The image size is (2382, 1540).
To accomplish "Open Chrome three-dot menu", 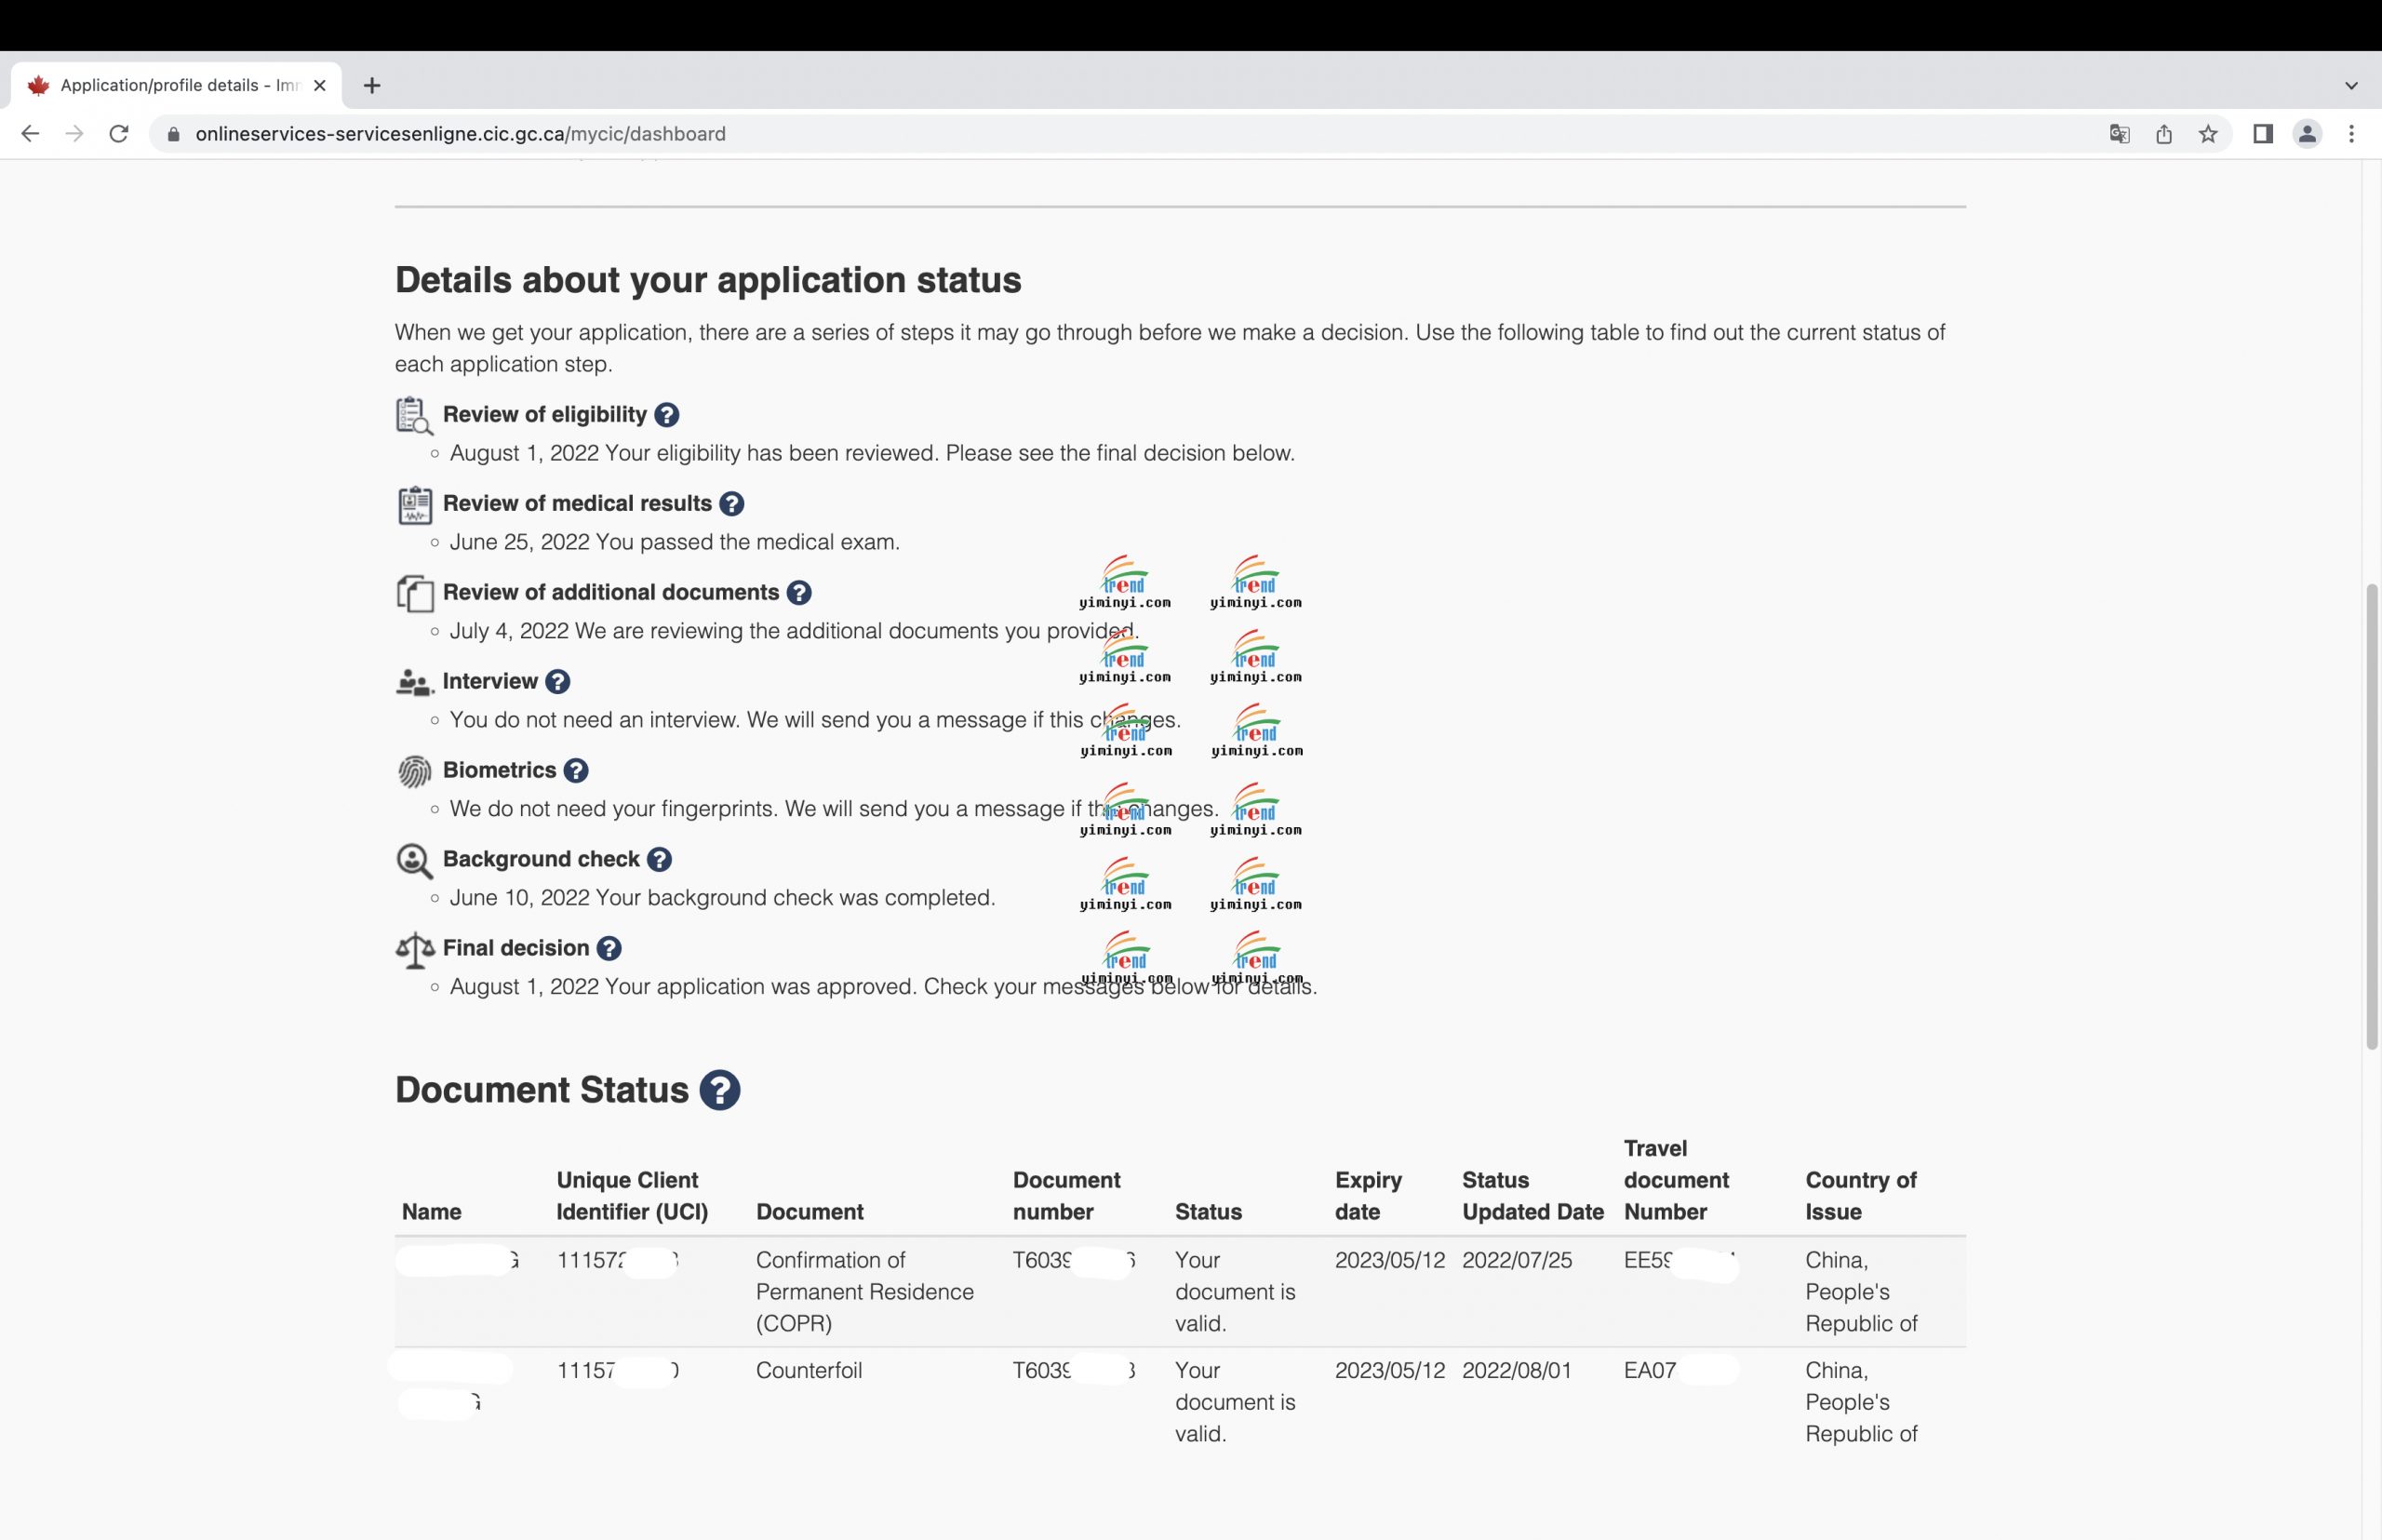I will [x=2352, y=134].
